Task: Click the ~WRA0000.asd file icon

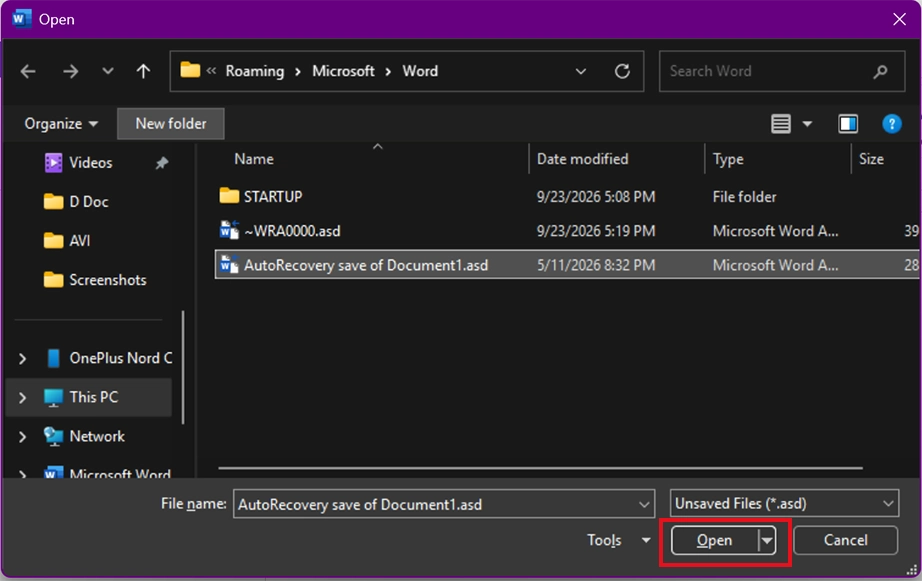Action: tap(229, 230)
